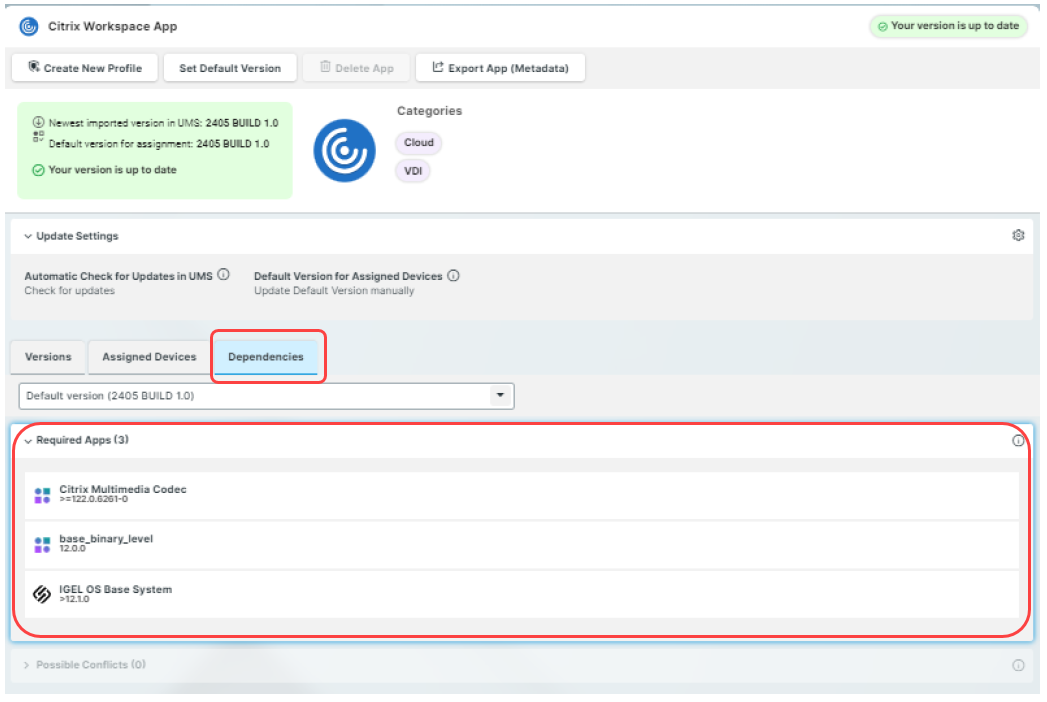Switch to the Versions tab
The image size is (1047, 702).
click(48, 357)
